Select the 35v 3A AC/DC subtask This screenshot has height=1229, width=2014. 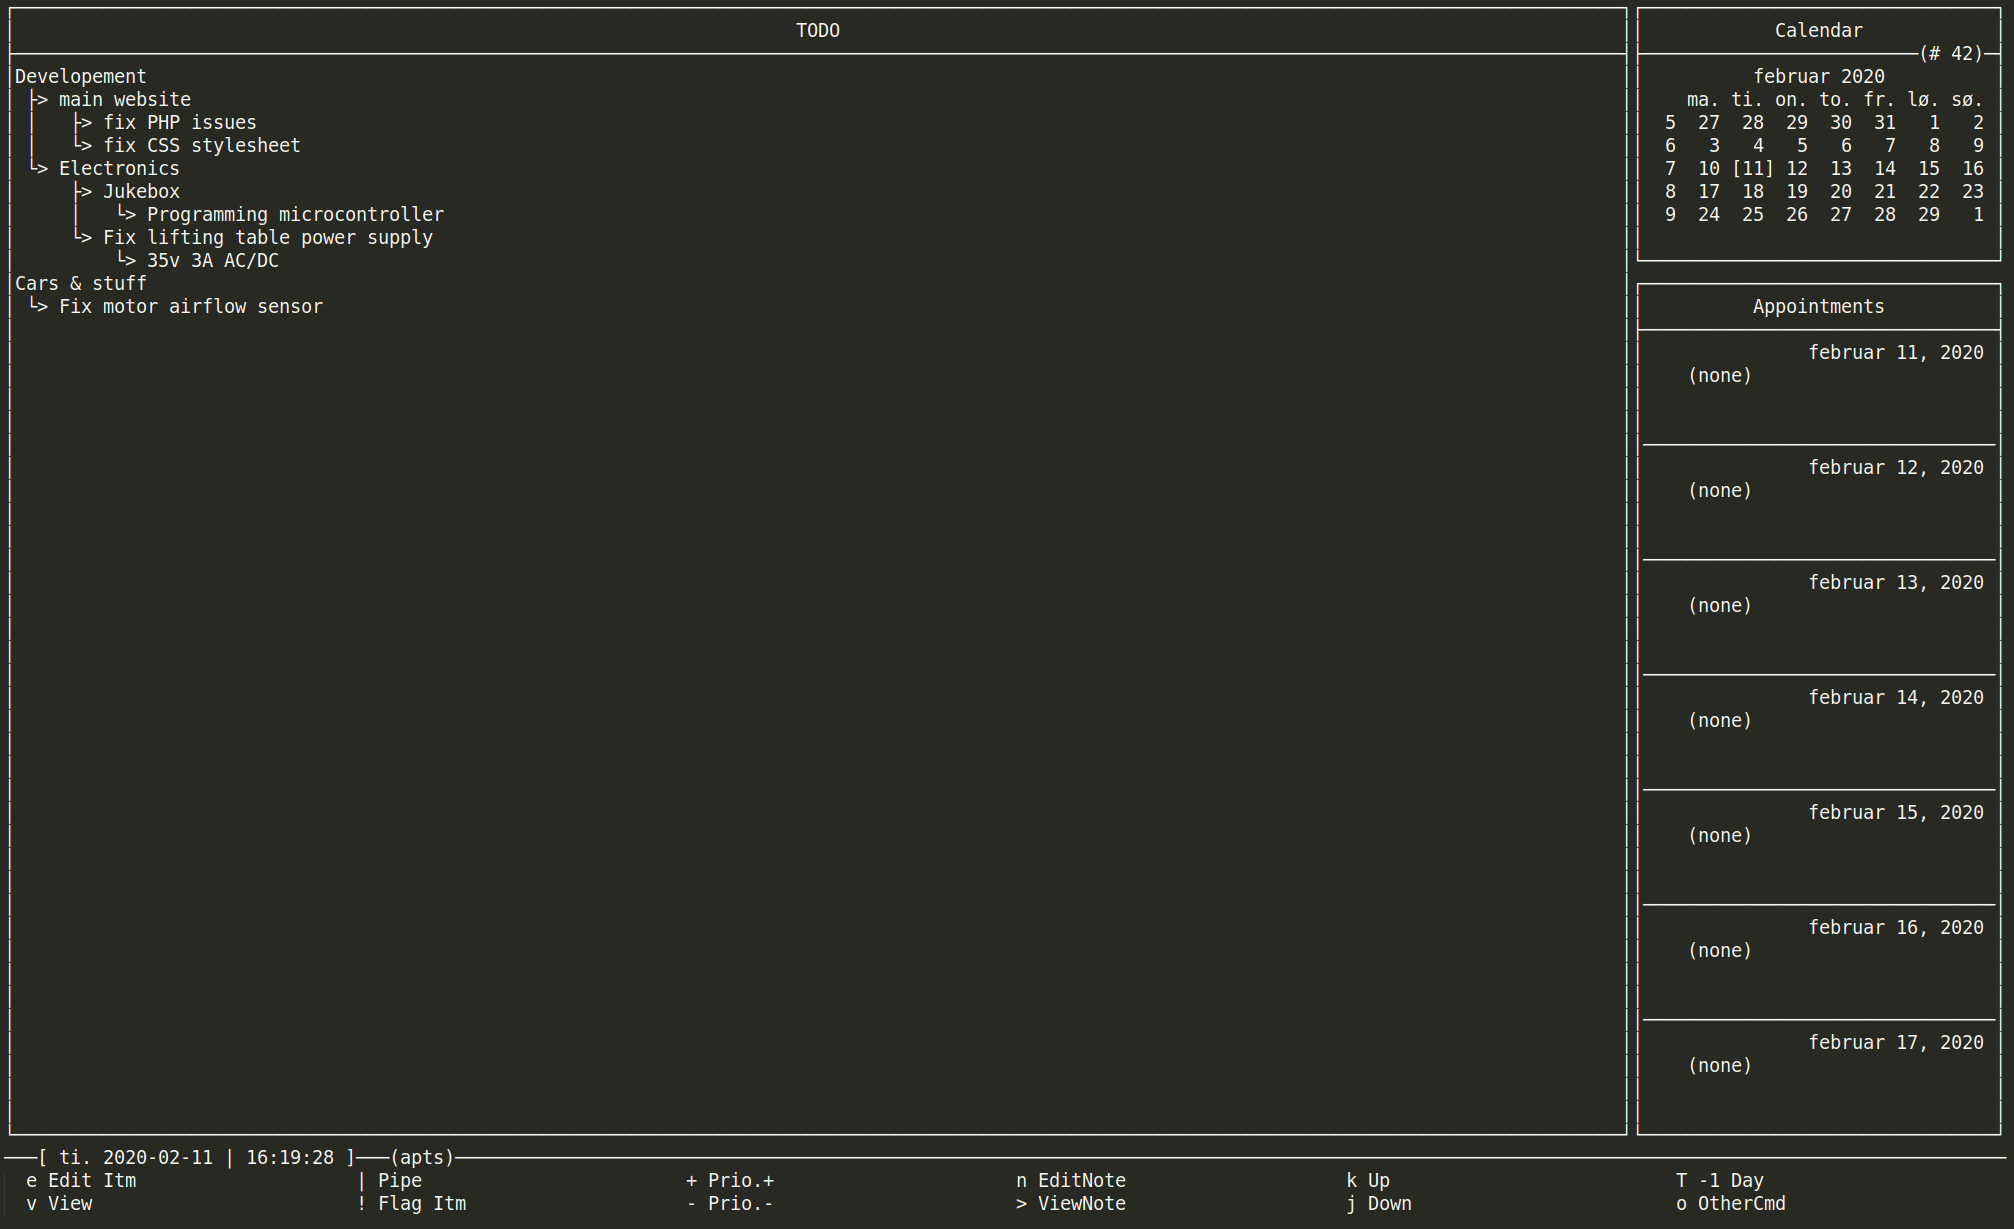point(213,260)
